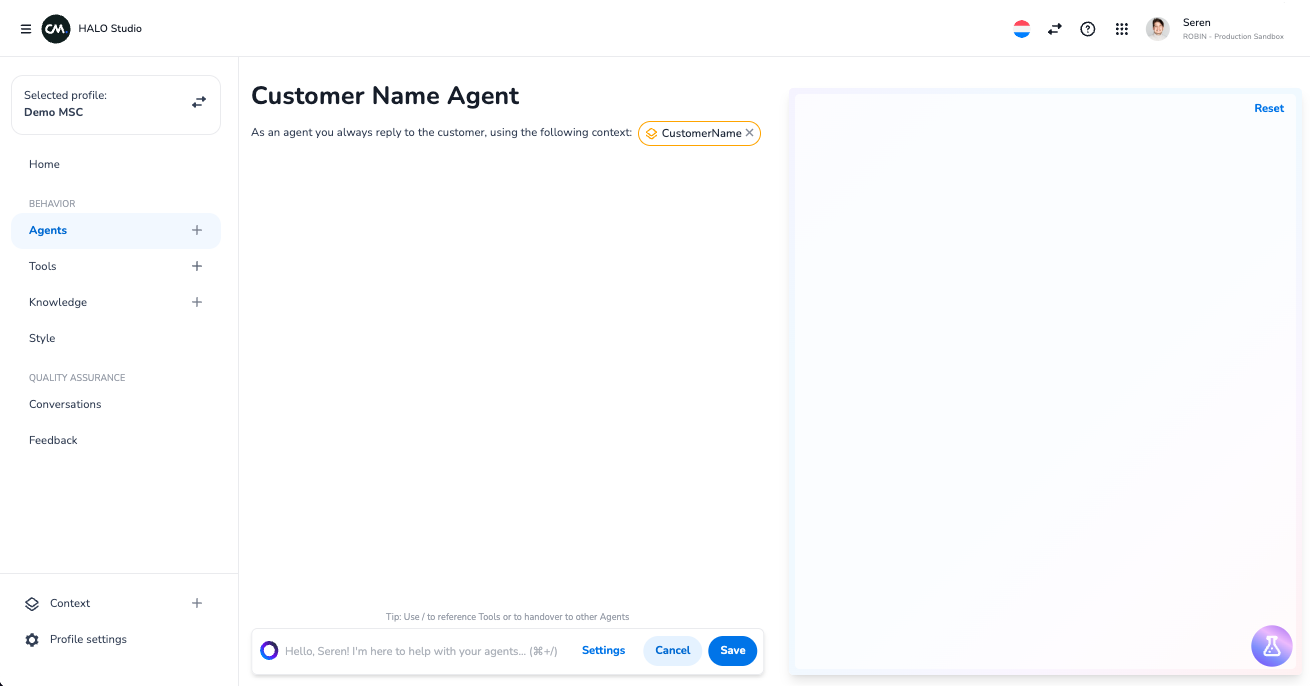
Task: Switch the selected profile Demo MSC
Action: pos(199,103)
